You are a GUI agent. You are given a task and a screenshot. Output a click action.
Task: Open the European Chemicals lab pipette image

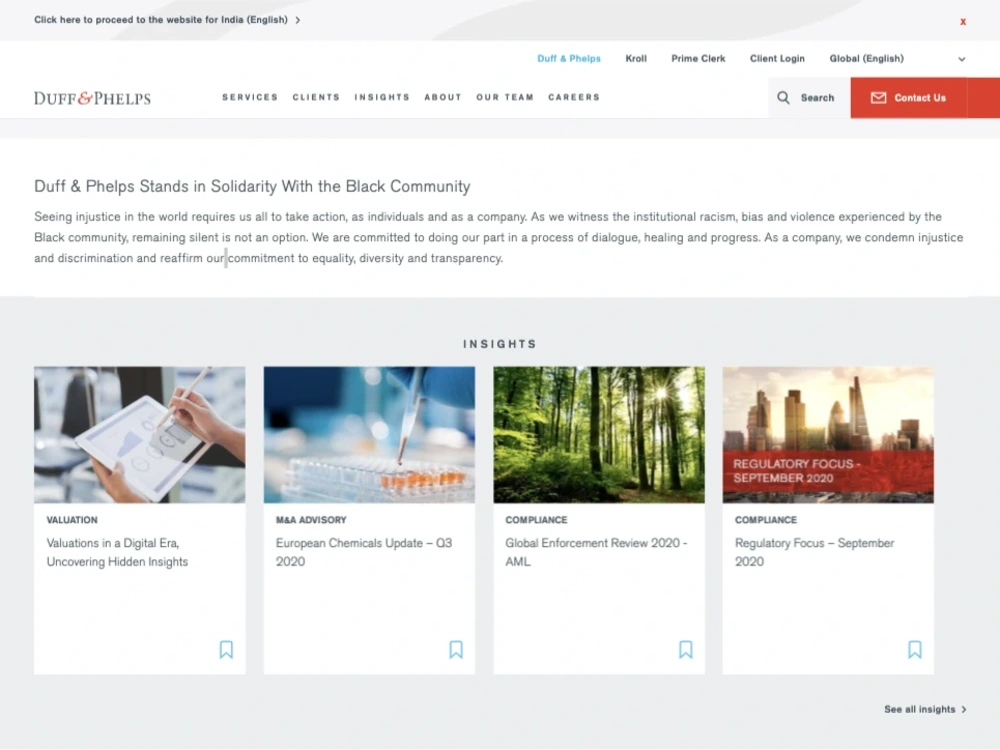[369, 434]
